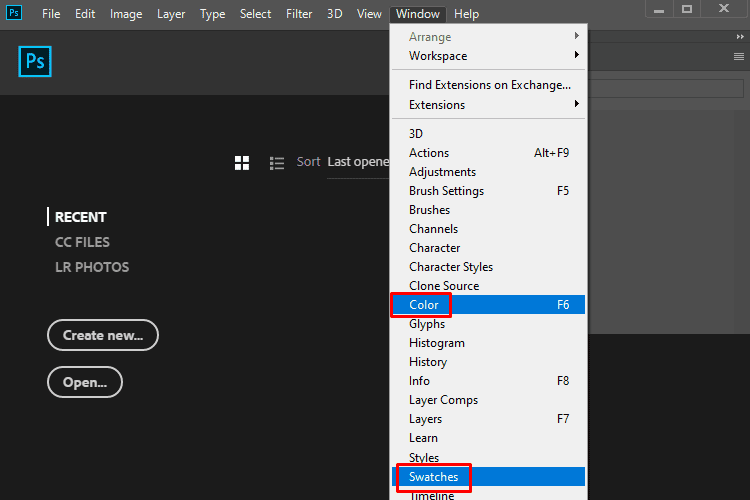Click the Create new... button
Viewport: 750px width, 500px height.
pos(103,335)
